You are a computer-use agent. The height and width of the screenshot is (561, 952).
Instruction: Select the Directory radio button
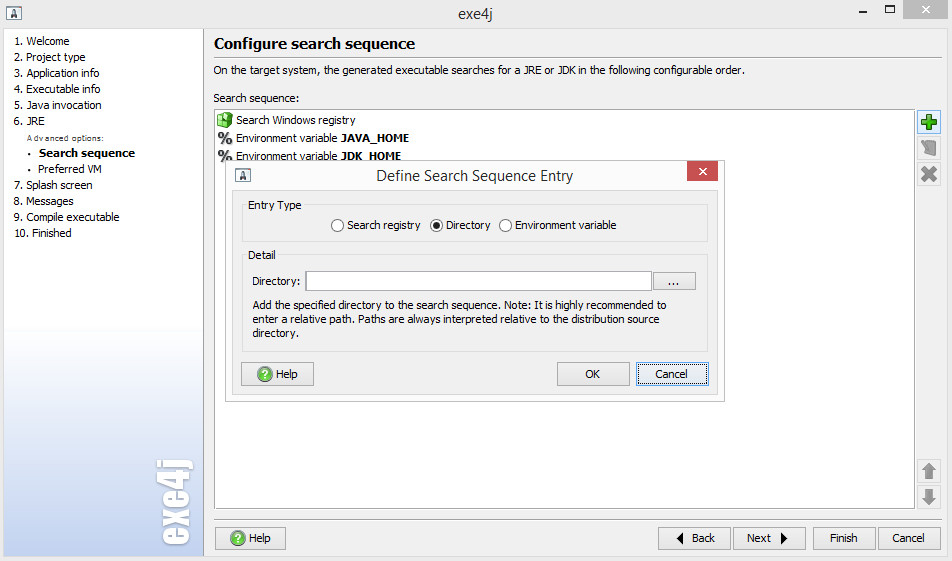(x=436, y=225)
